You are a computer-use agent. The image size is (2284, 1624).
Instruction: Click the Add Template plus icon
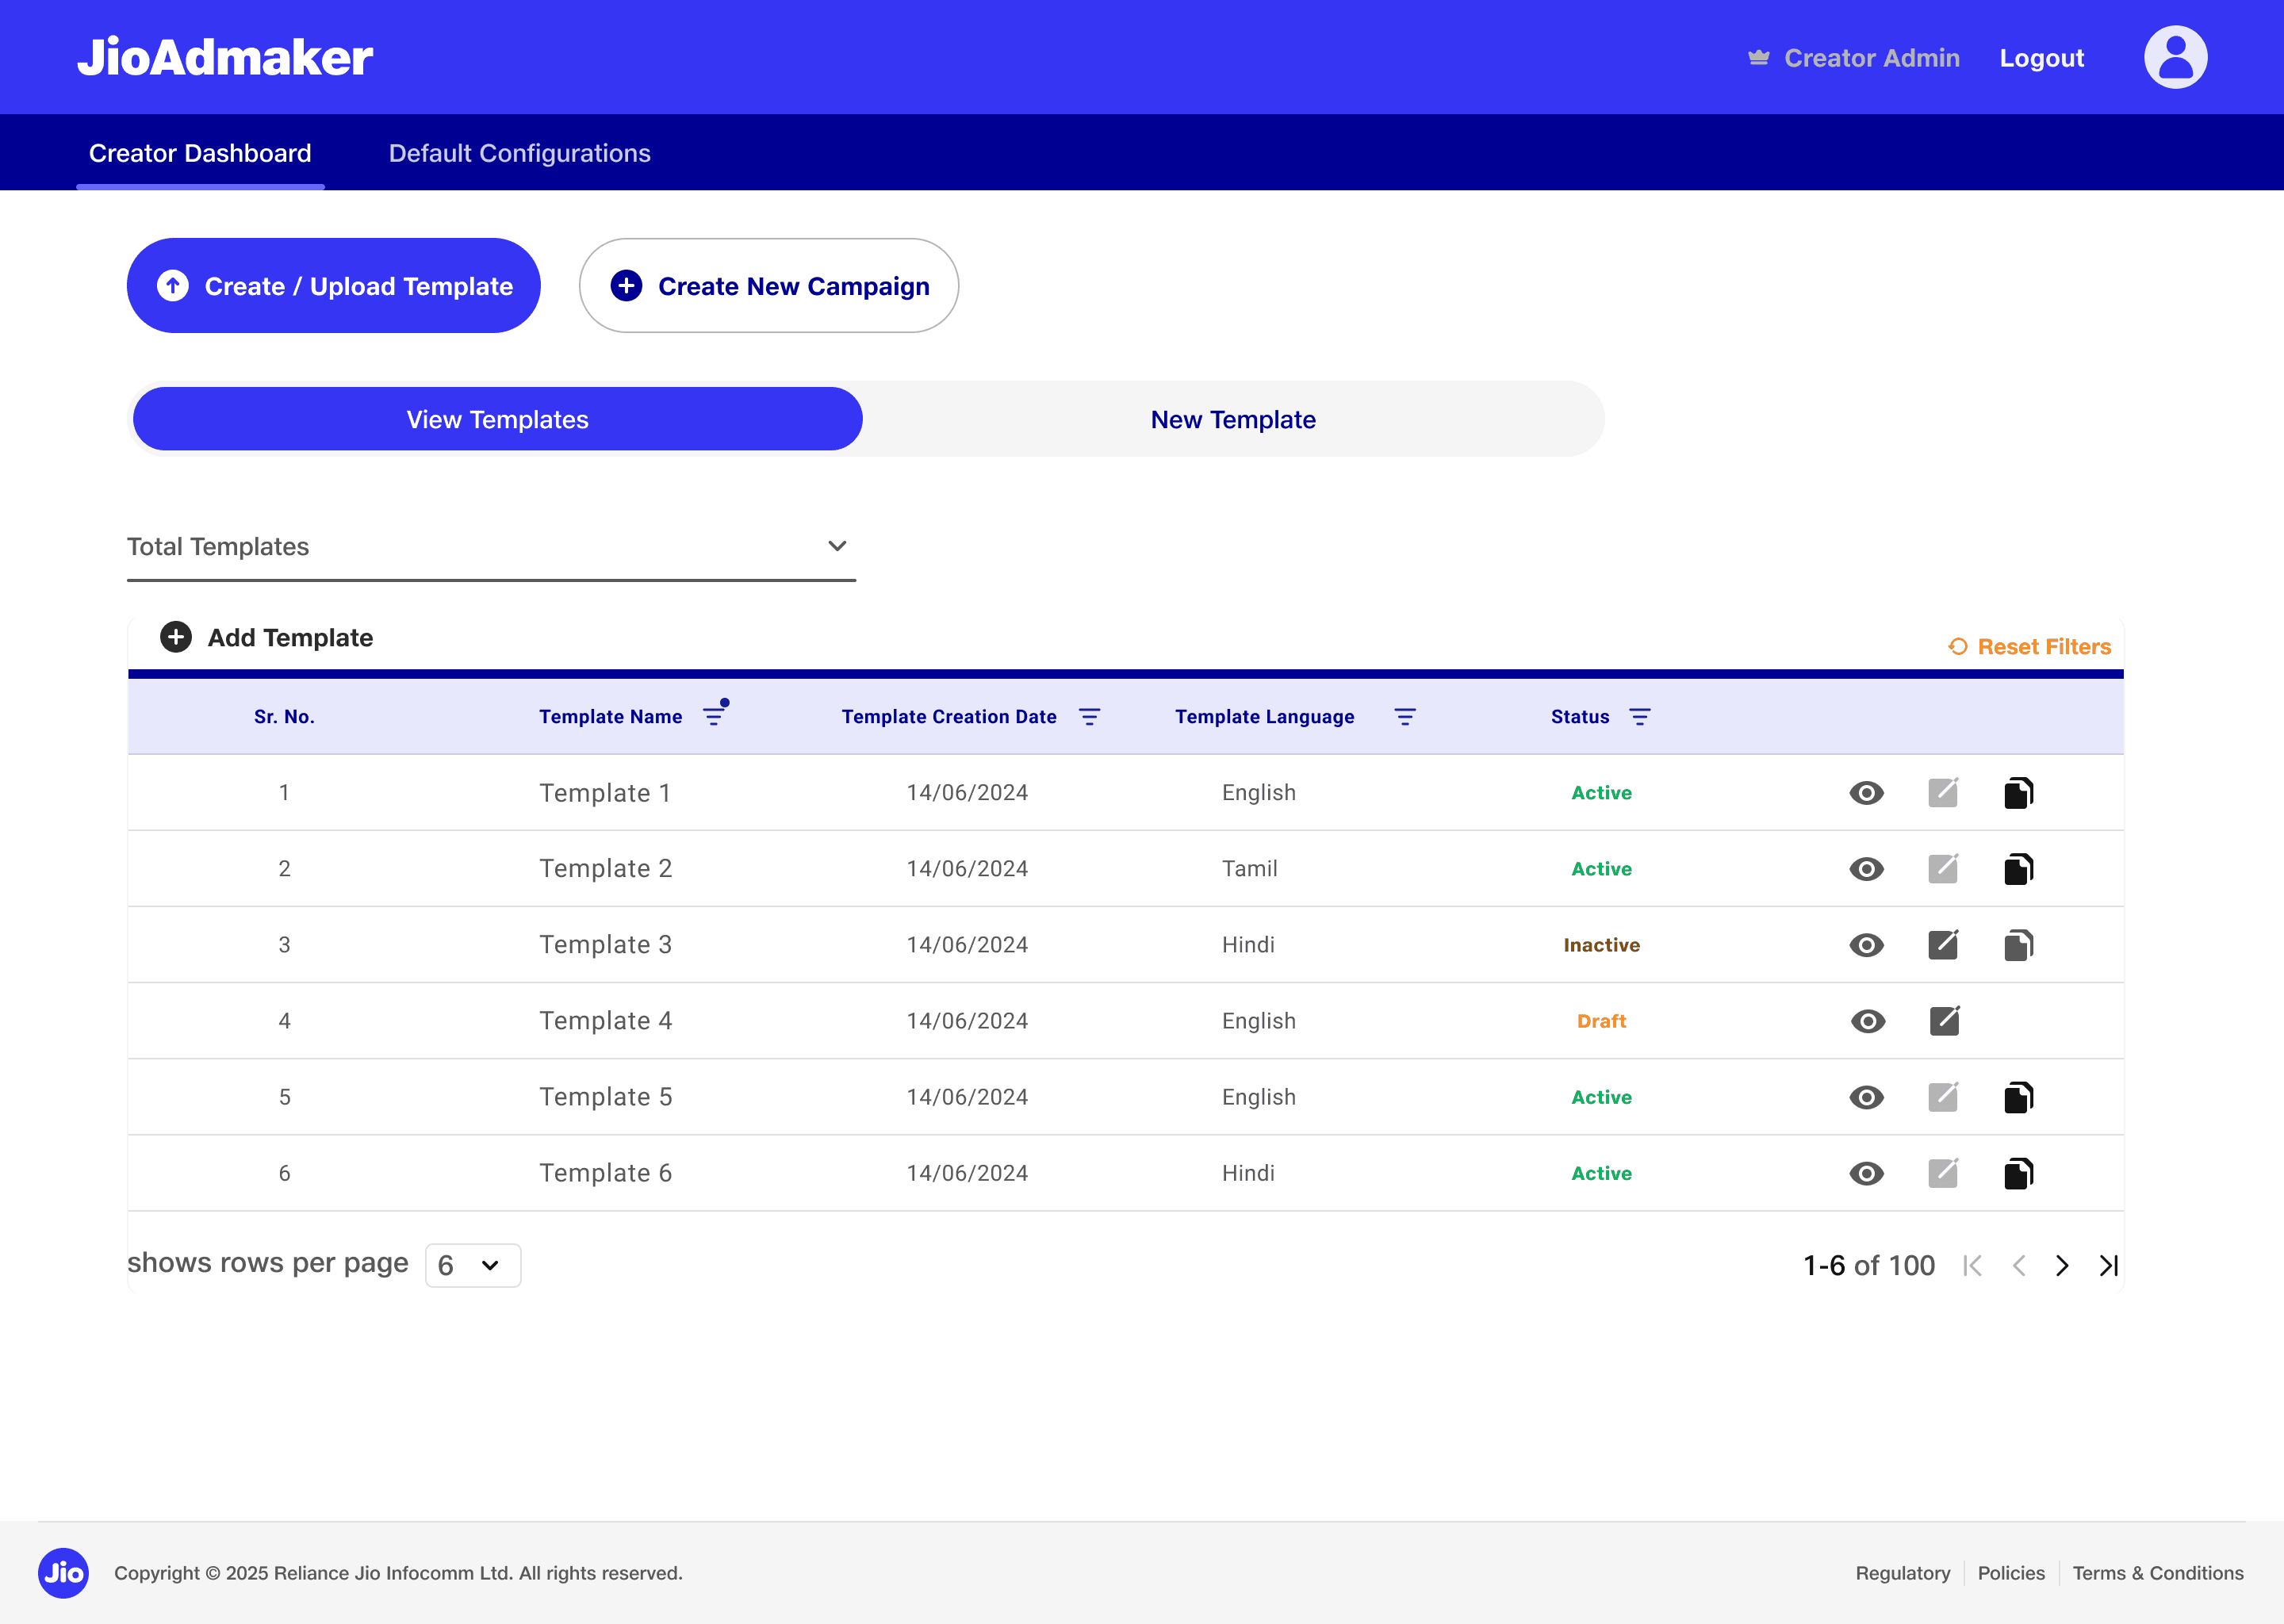[176, 638]
